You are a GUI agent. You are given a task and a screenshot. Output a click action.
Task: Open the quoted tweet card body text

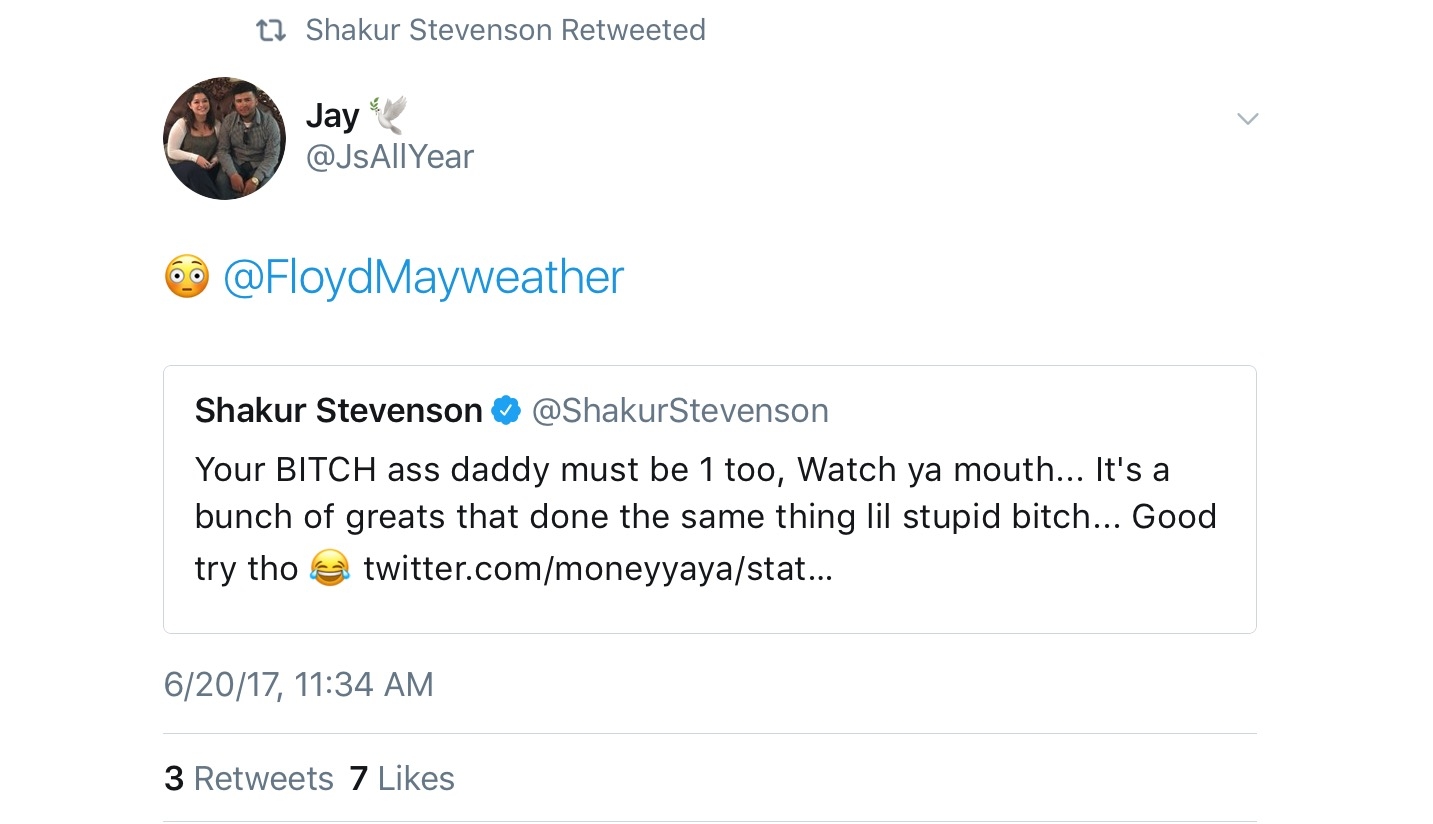pos(706,519)
